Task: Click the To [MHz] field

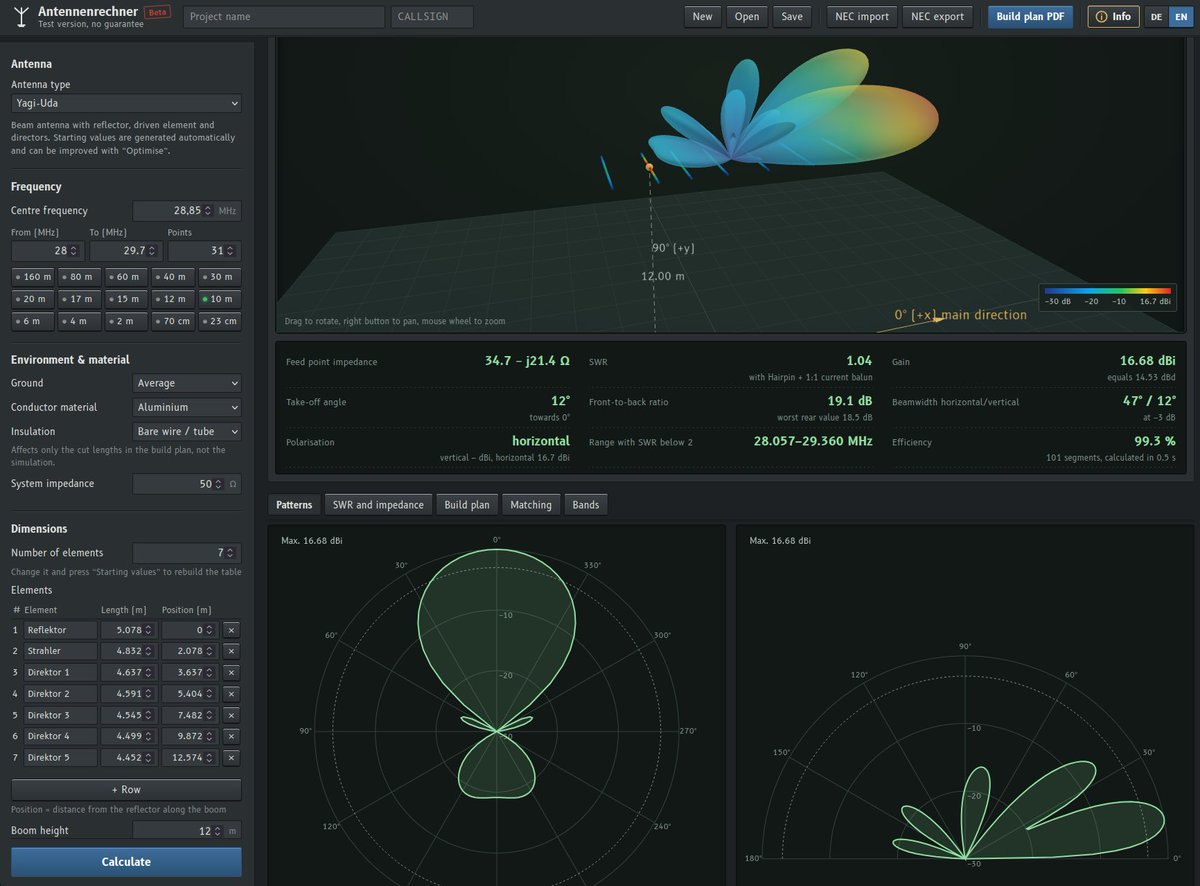Action: [x=125, y=251]
